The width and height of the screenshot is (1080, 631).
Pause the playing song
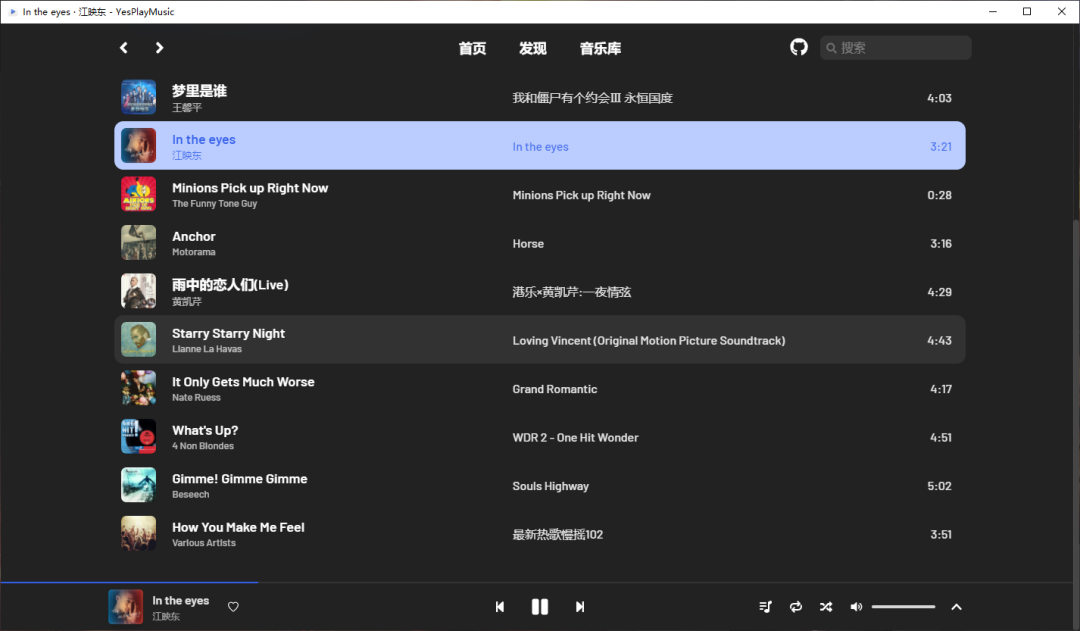coord(540,607)
